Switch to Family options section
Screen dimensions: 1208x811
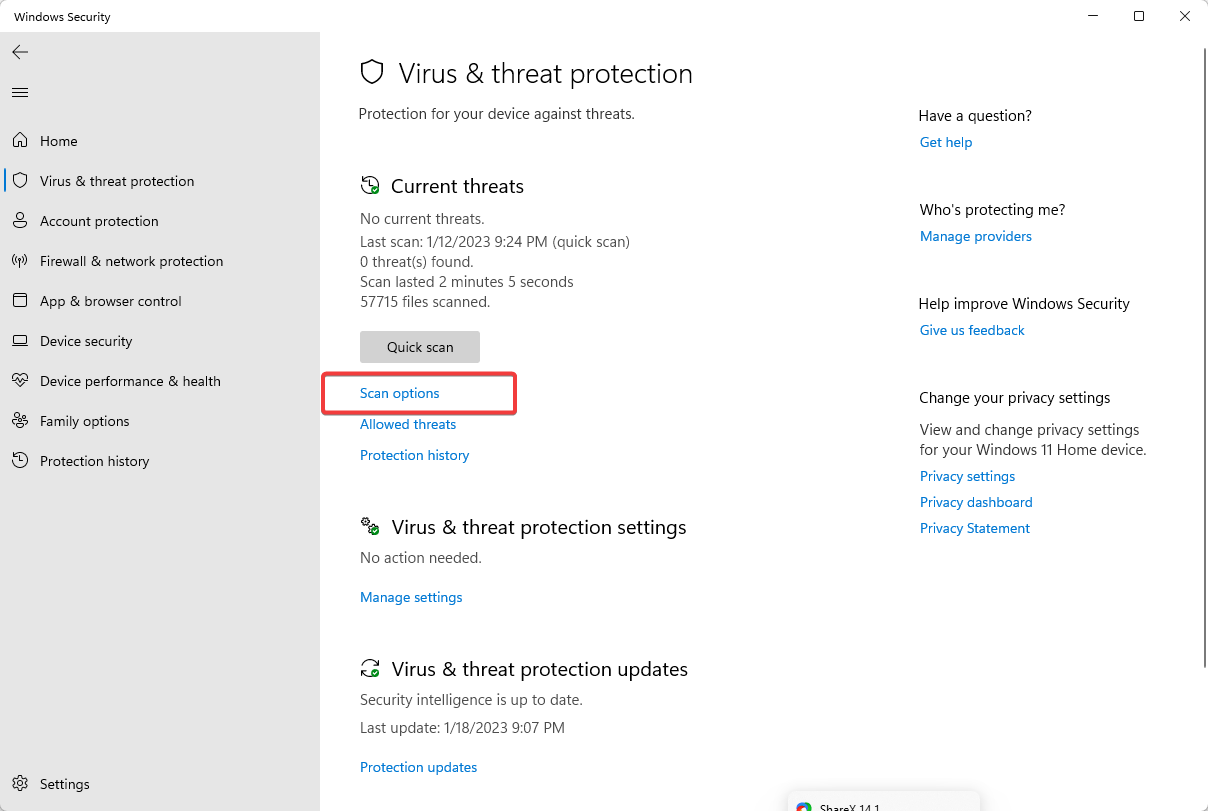[84, 420]
